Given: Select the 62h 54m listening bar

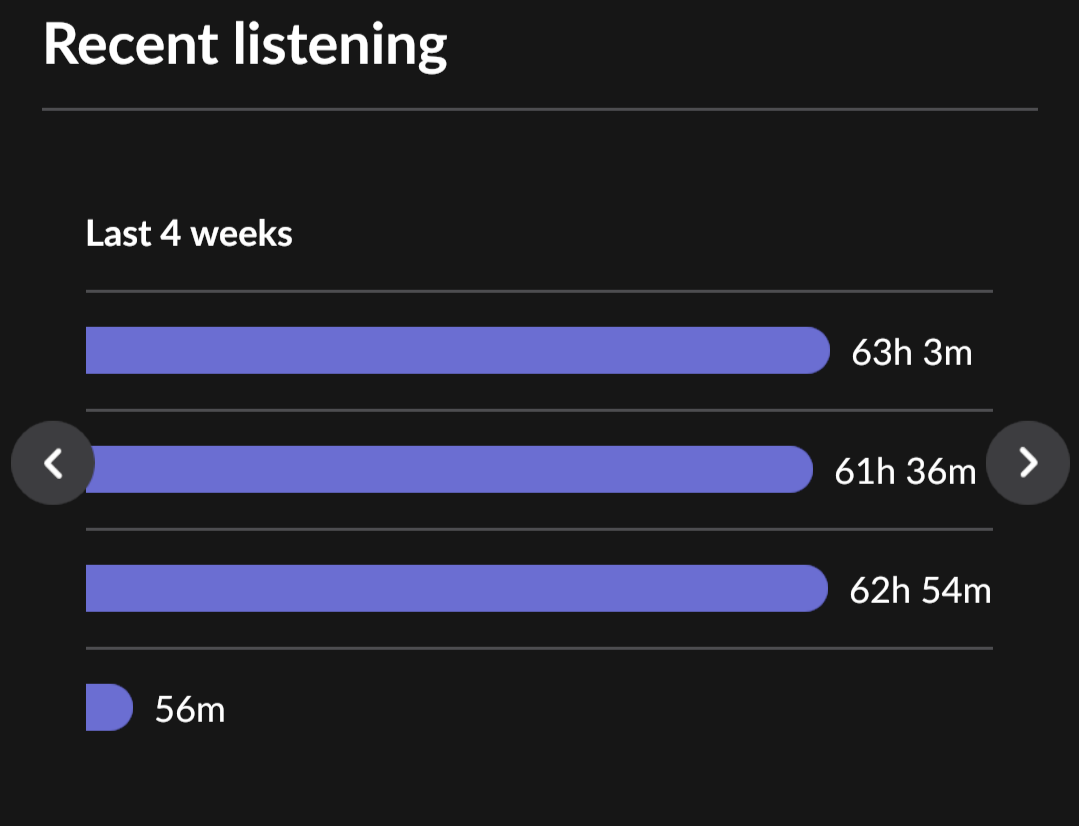Looking at the screenshot, I should pos(457,589).
